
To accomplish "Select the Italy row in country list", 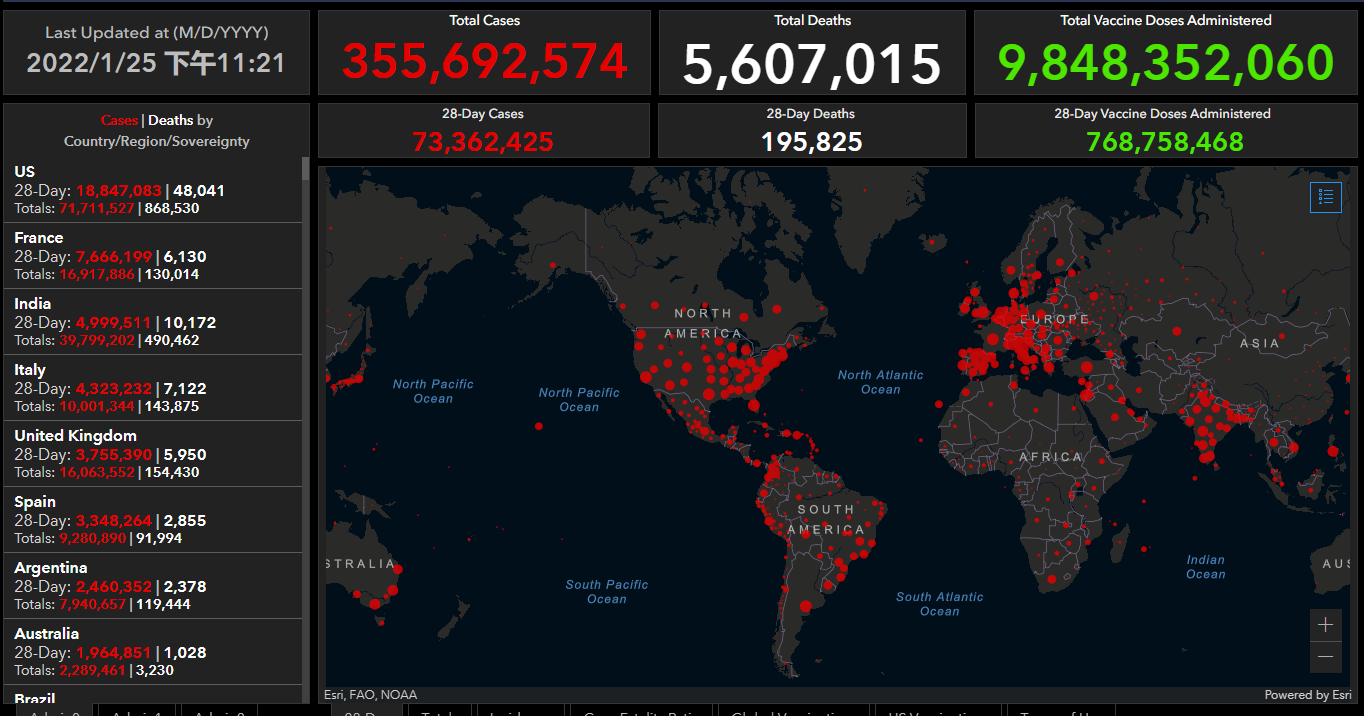I will [x=152, y=388].
